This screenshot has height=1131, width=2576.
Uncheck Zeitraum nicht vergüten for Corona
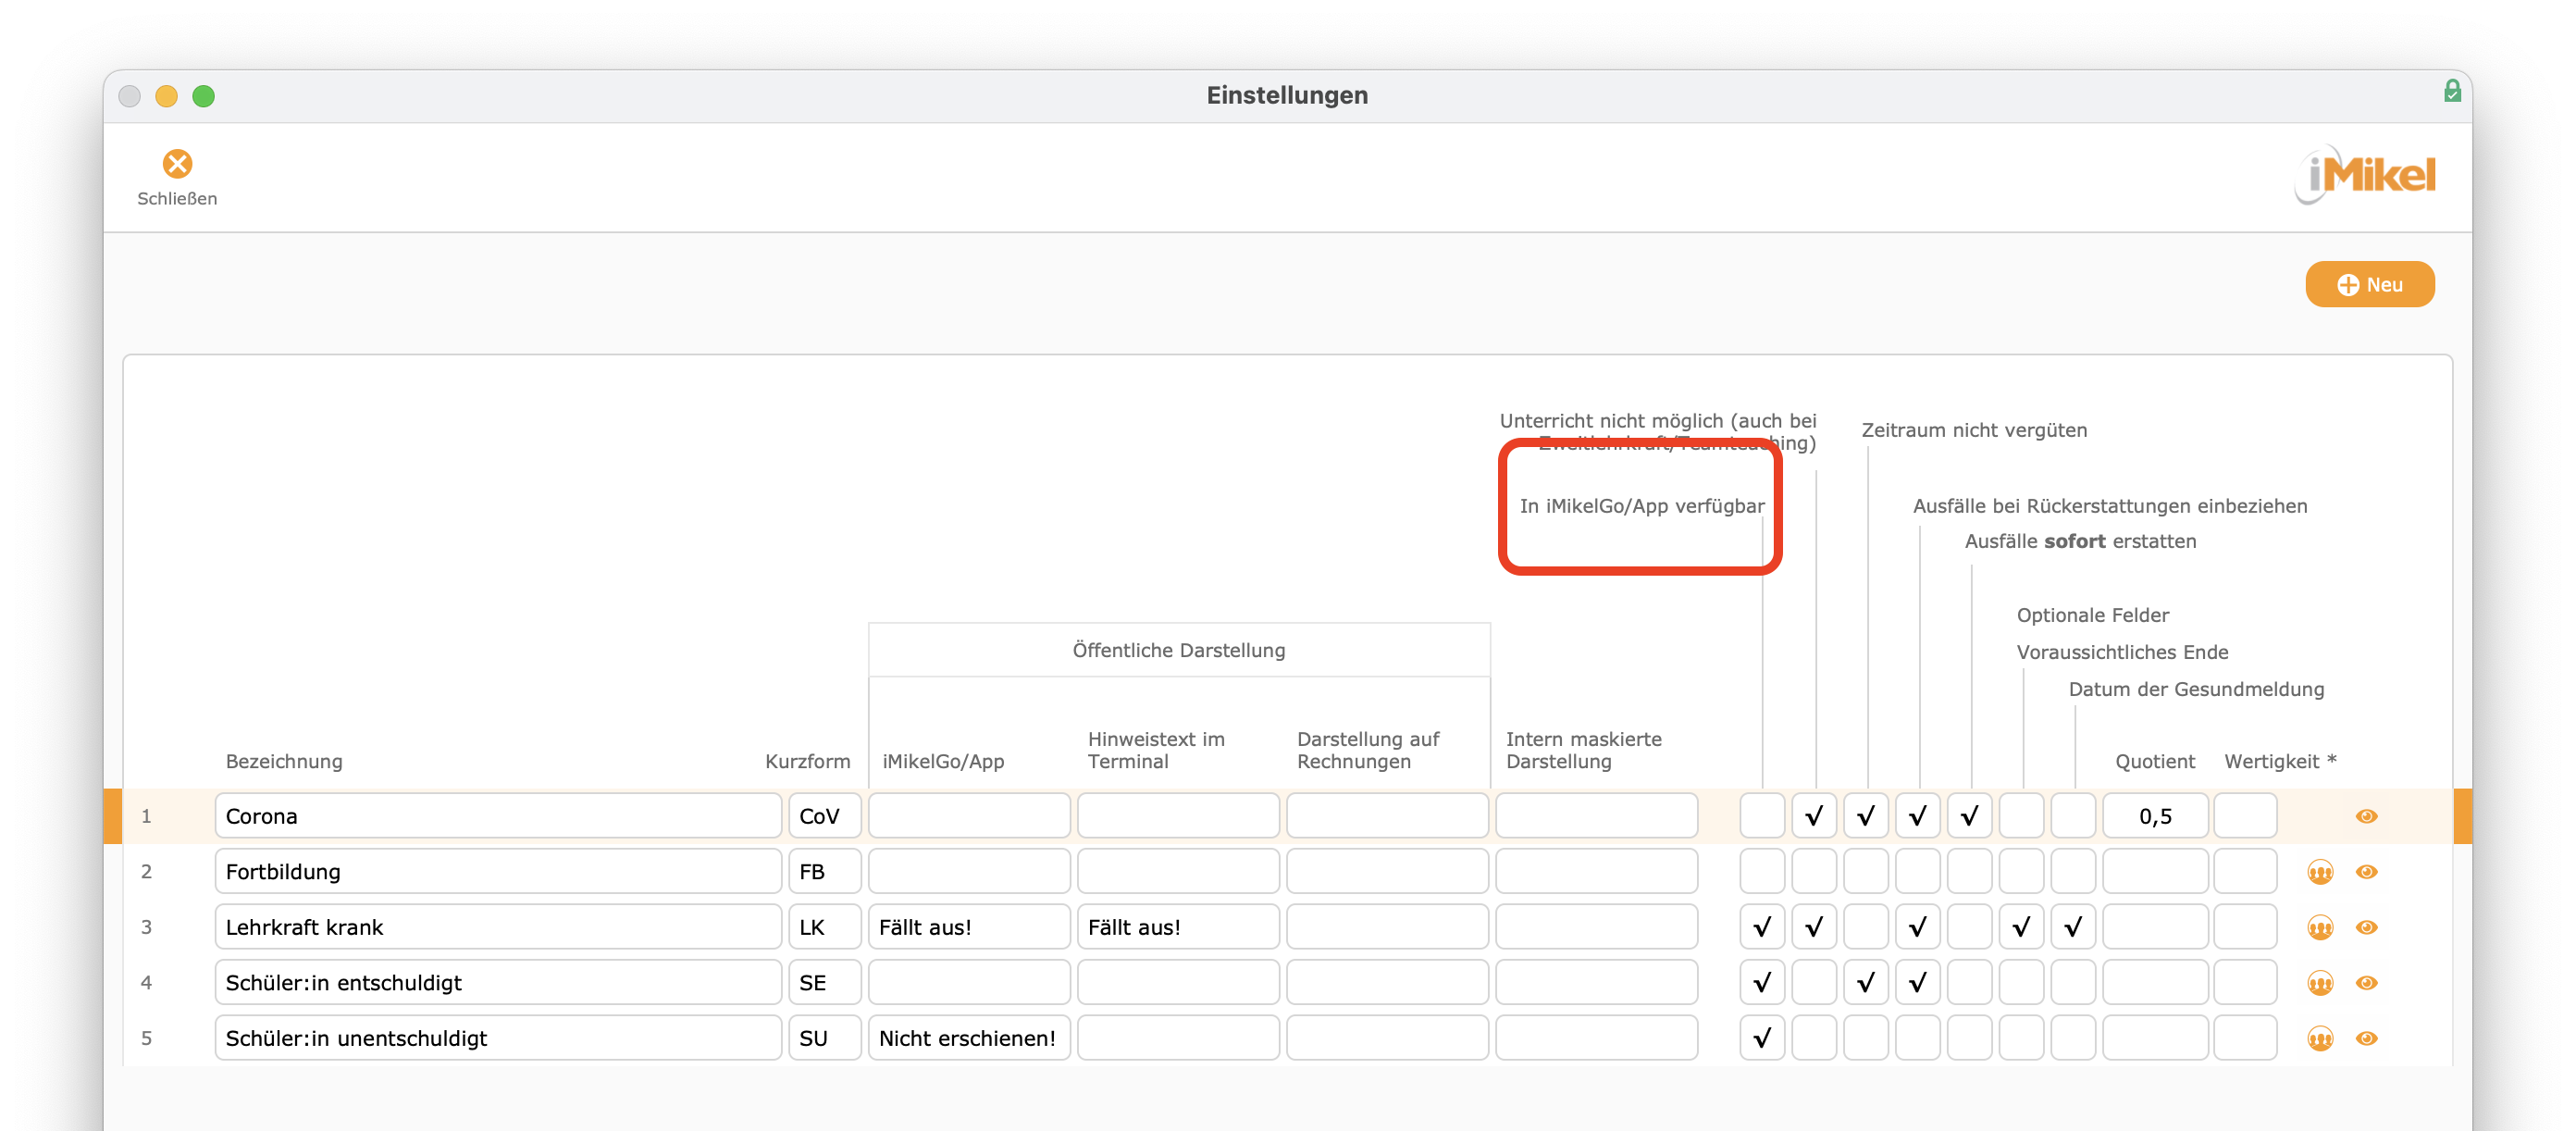(x=1865, y=816)
